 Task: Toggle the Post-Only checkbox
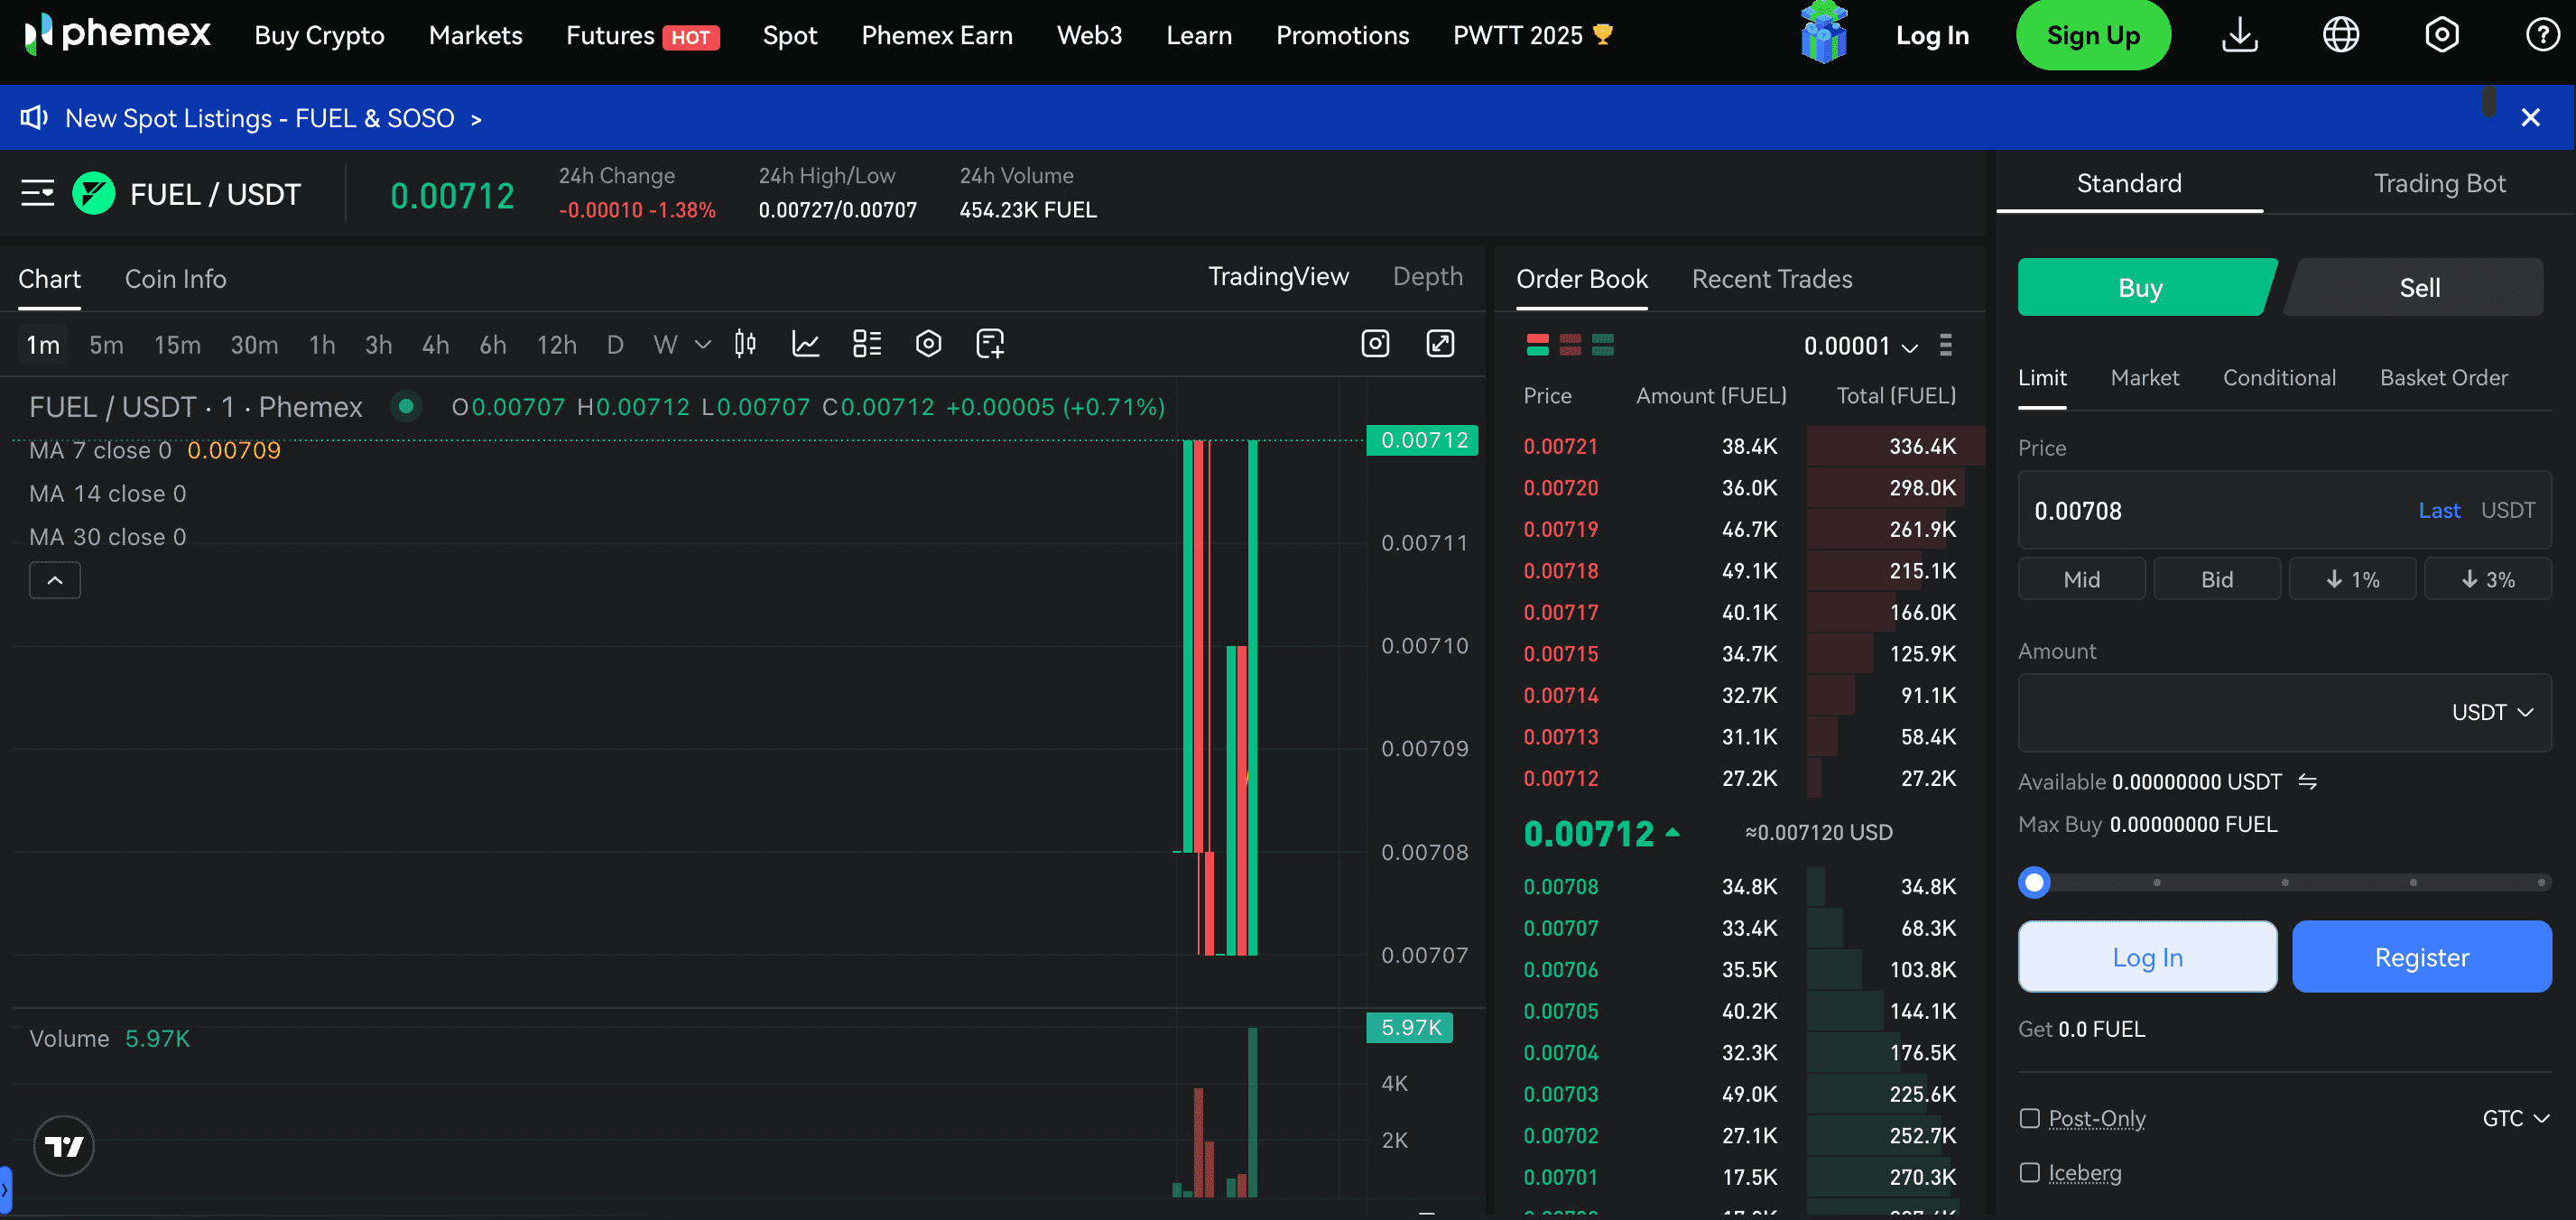2029,1118
